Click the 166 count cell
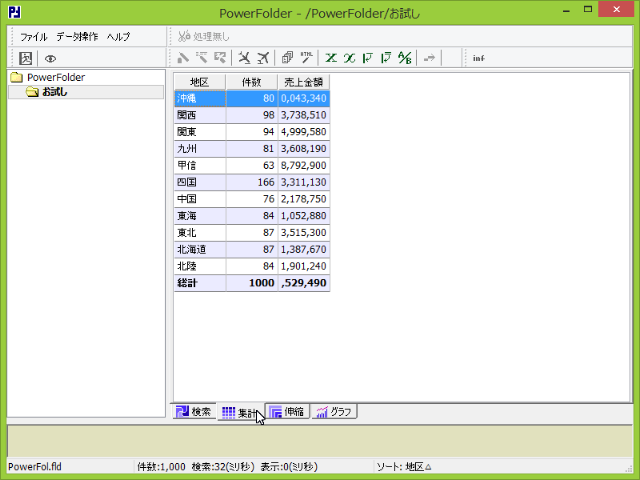Image resolution: width=640 pixels, height=480 pixels. (252, 182)
